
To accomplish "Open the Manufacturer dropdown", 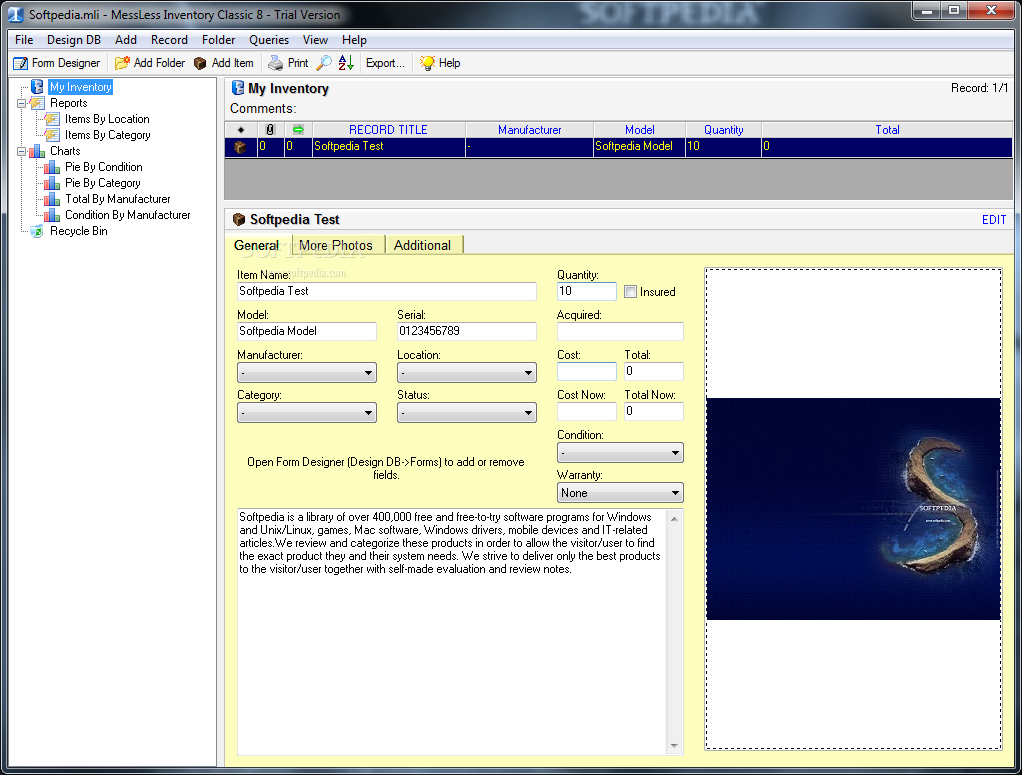I will 306,373.
